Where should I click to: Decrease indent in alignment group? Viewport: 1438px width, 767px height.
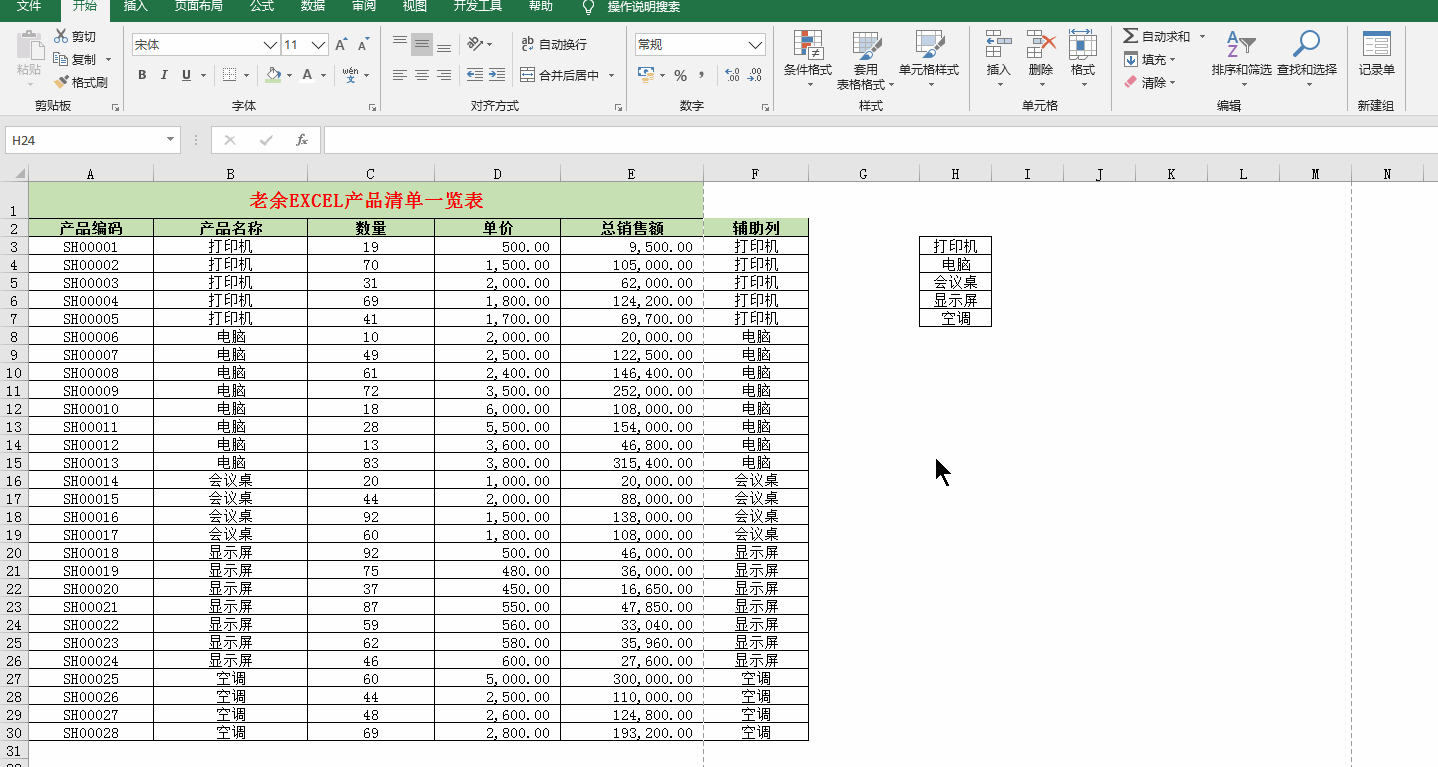474,75
